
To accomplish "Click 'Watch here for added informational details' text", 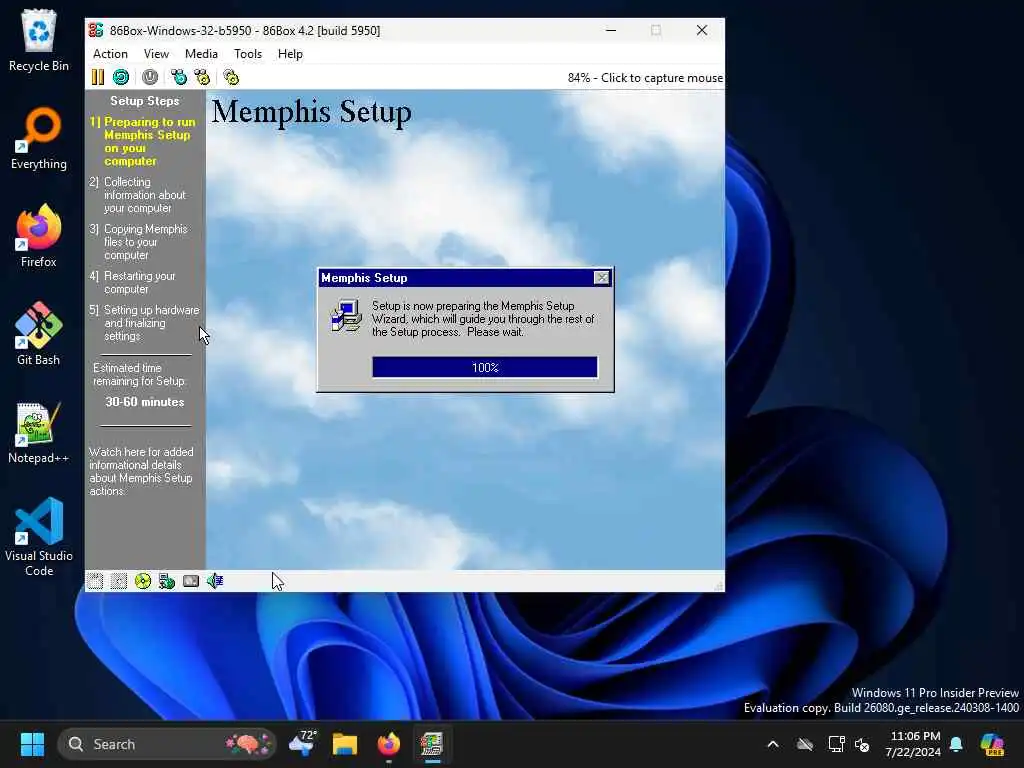I will tap(141, 471).
